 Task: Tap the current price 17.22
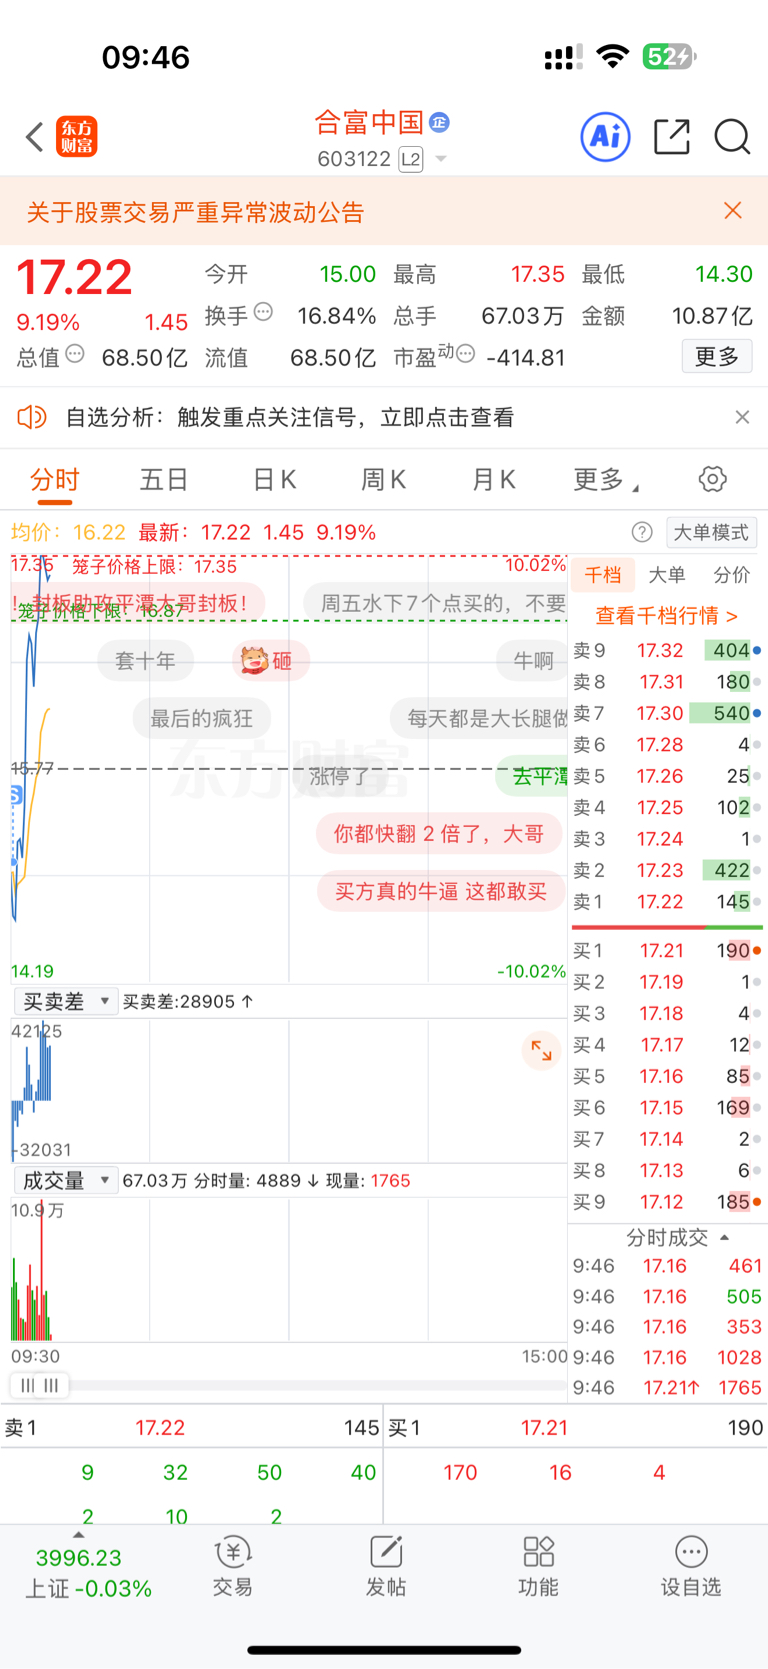(x=74, y=277)
